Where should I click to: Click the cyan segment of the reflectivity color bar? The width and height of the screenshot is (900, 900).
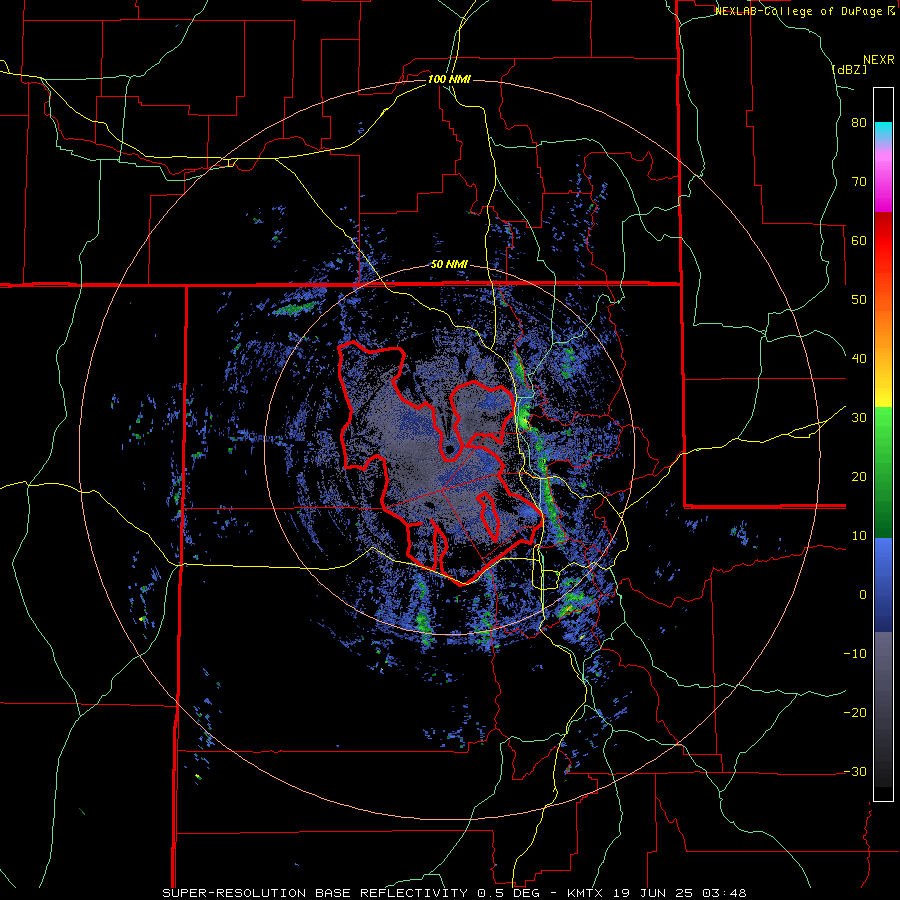click(883, 131)
